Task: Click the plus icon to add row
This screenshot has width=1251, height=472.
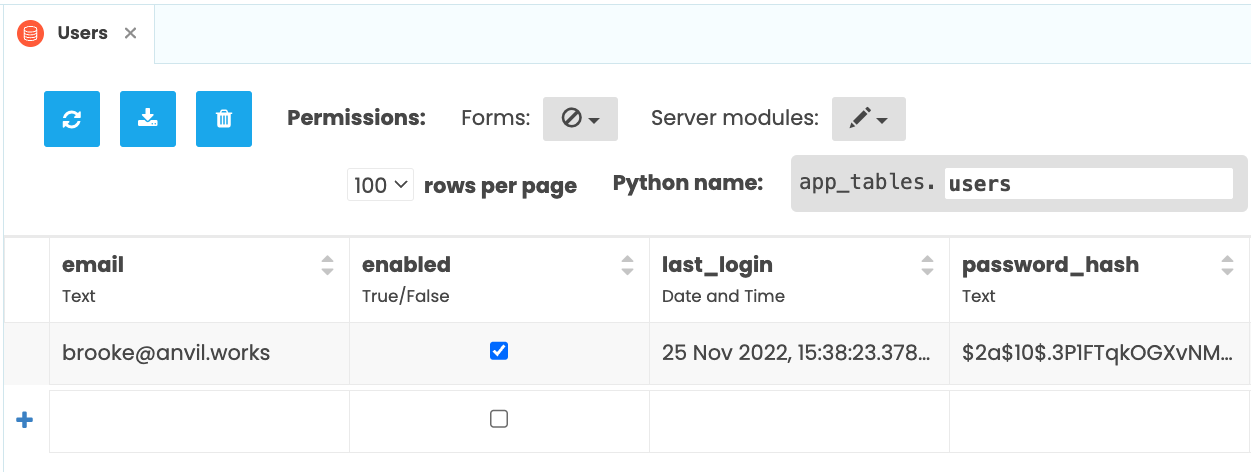Action: [25, 420]
